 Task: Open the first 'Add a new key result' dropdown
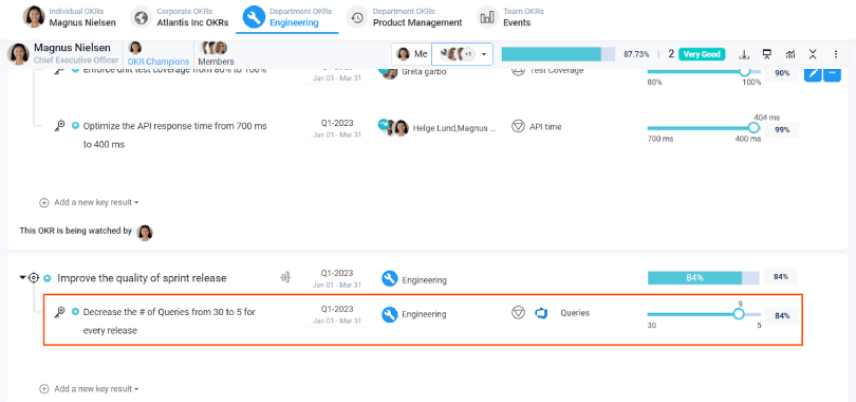[90, 202]
